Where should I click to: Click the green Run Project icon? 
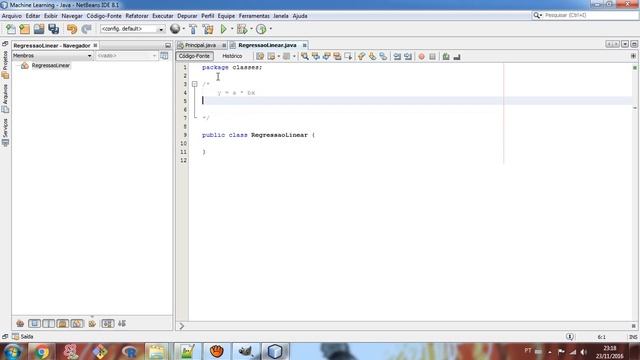click(x=223, y=29)
